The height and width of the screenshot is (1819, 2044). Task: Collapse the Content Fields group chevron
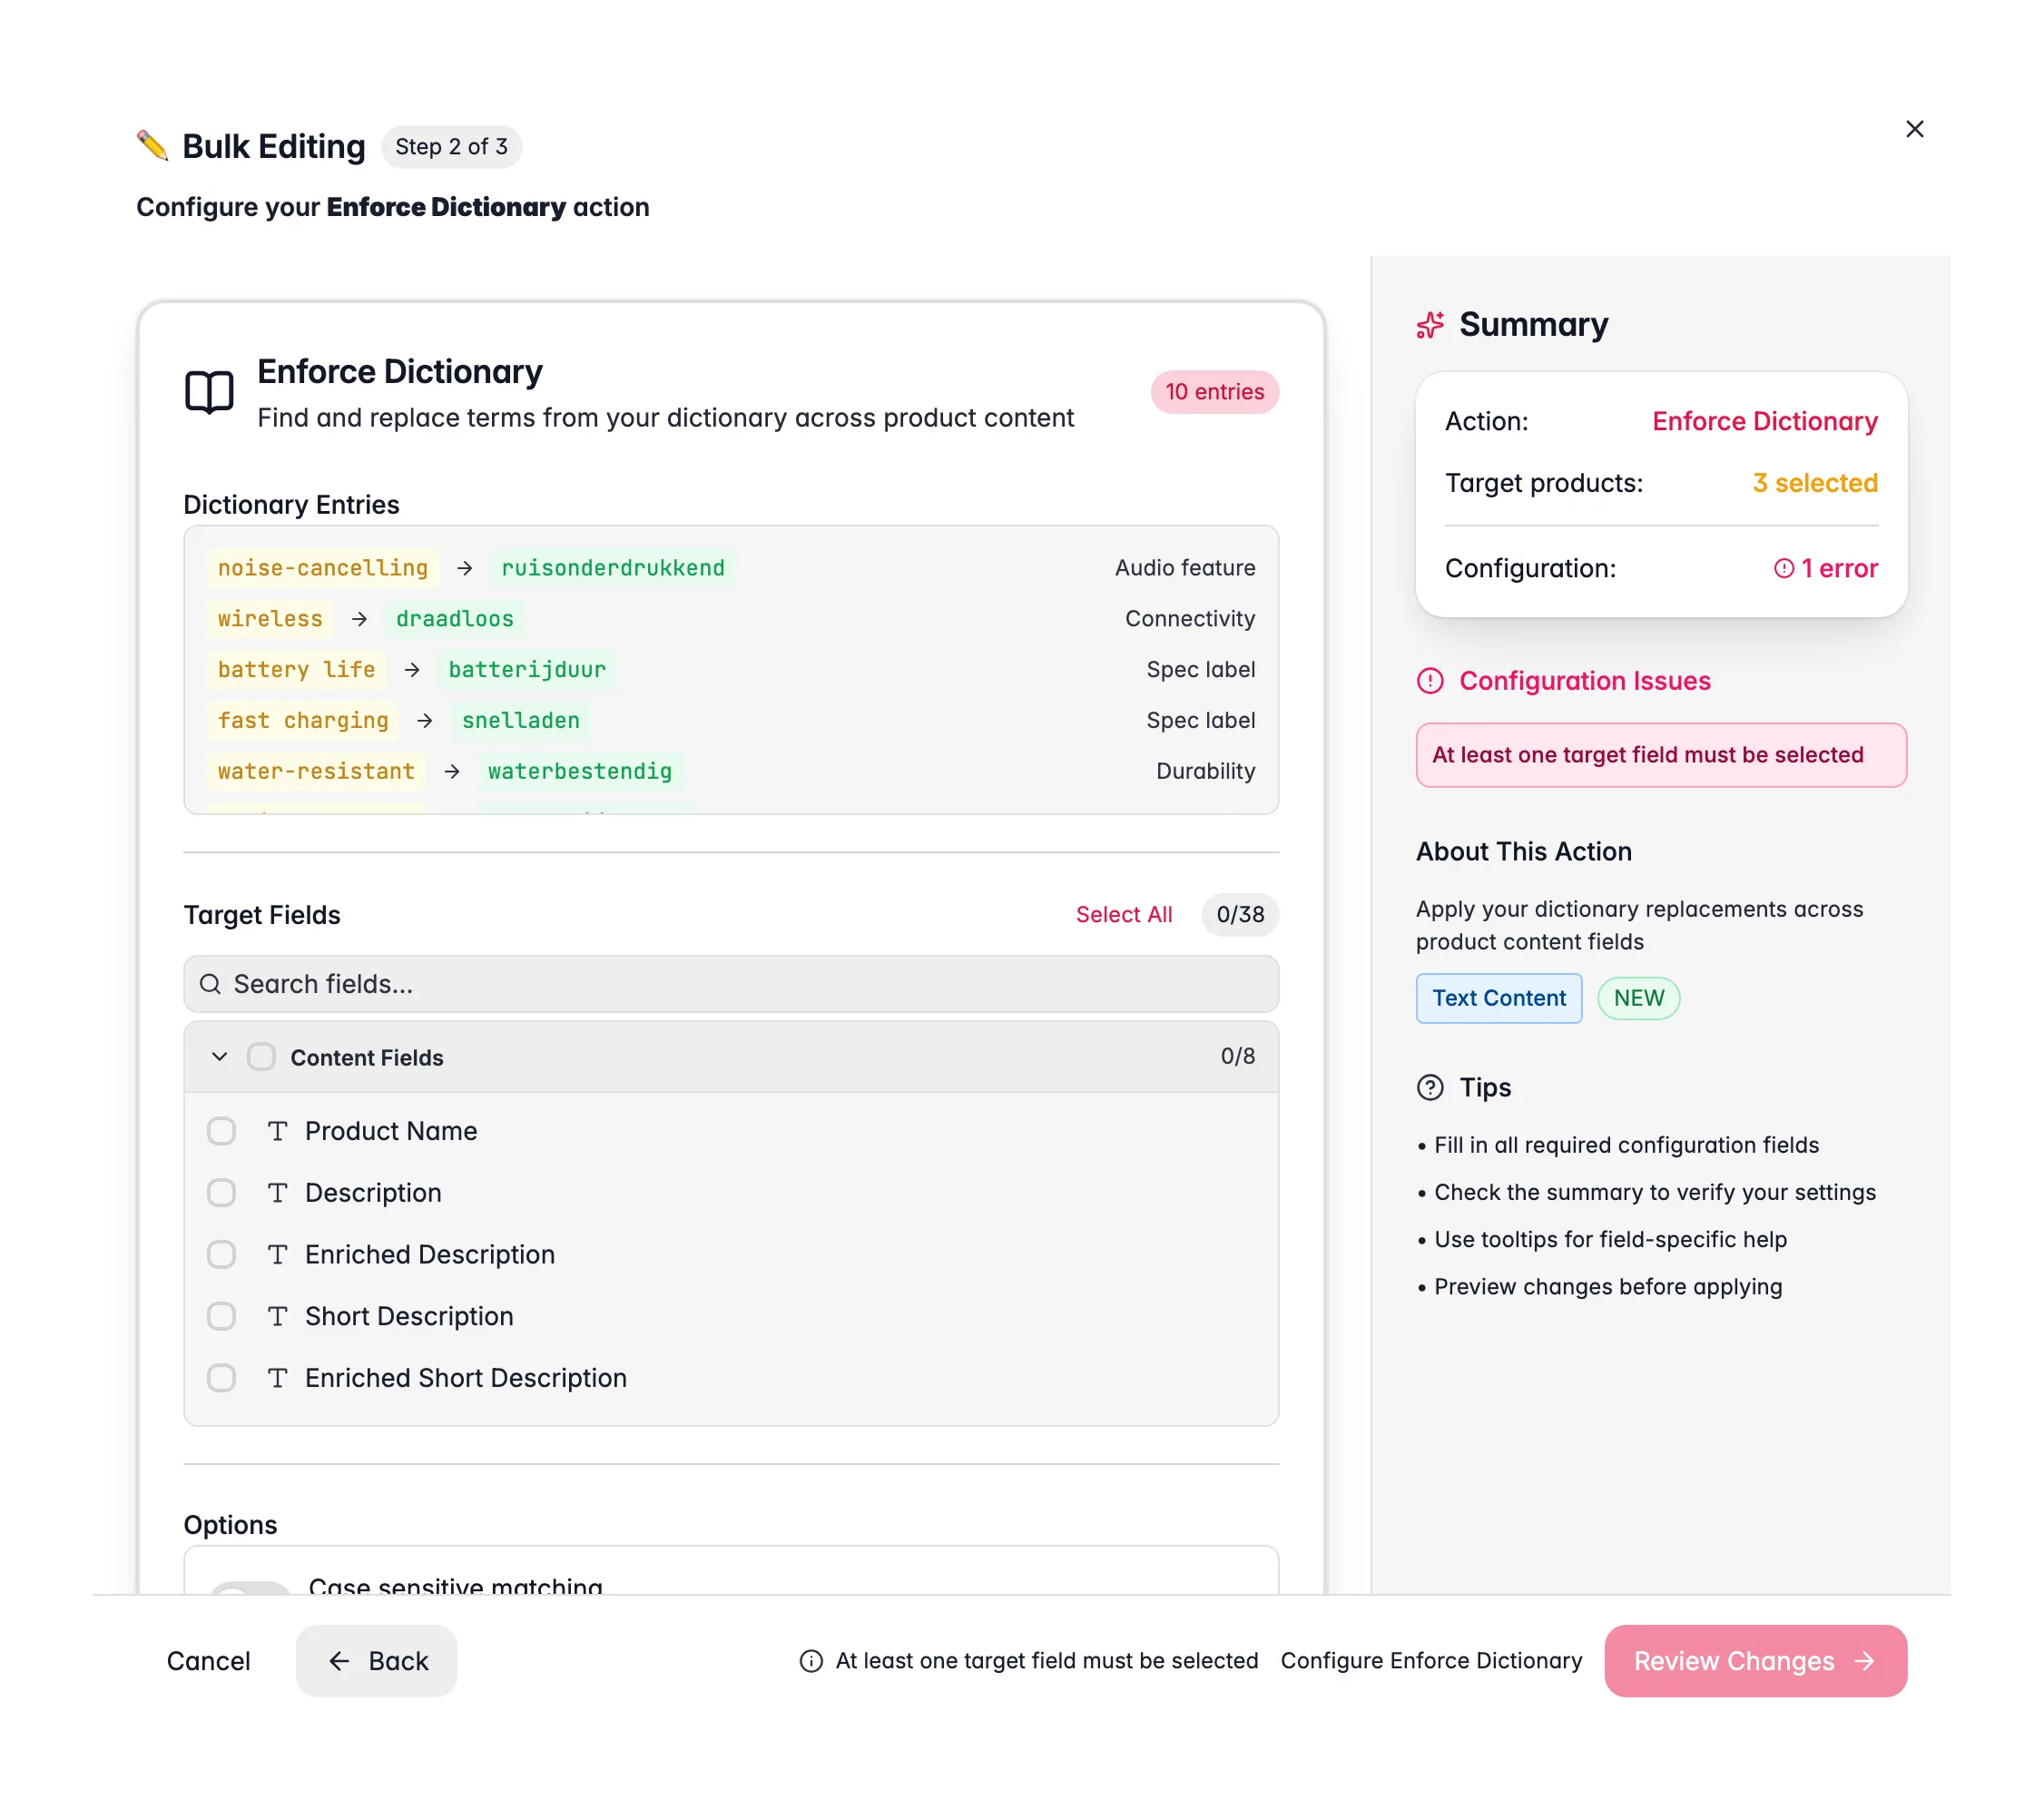pos(220,1057)
